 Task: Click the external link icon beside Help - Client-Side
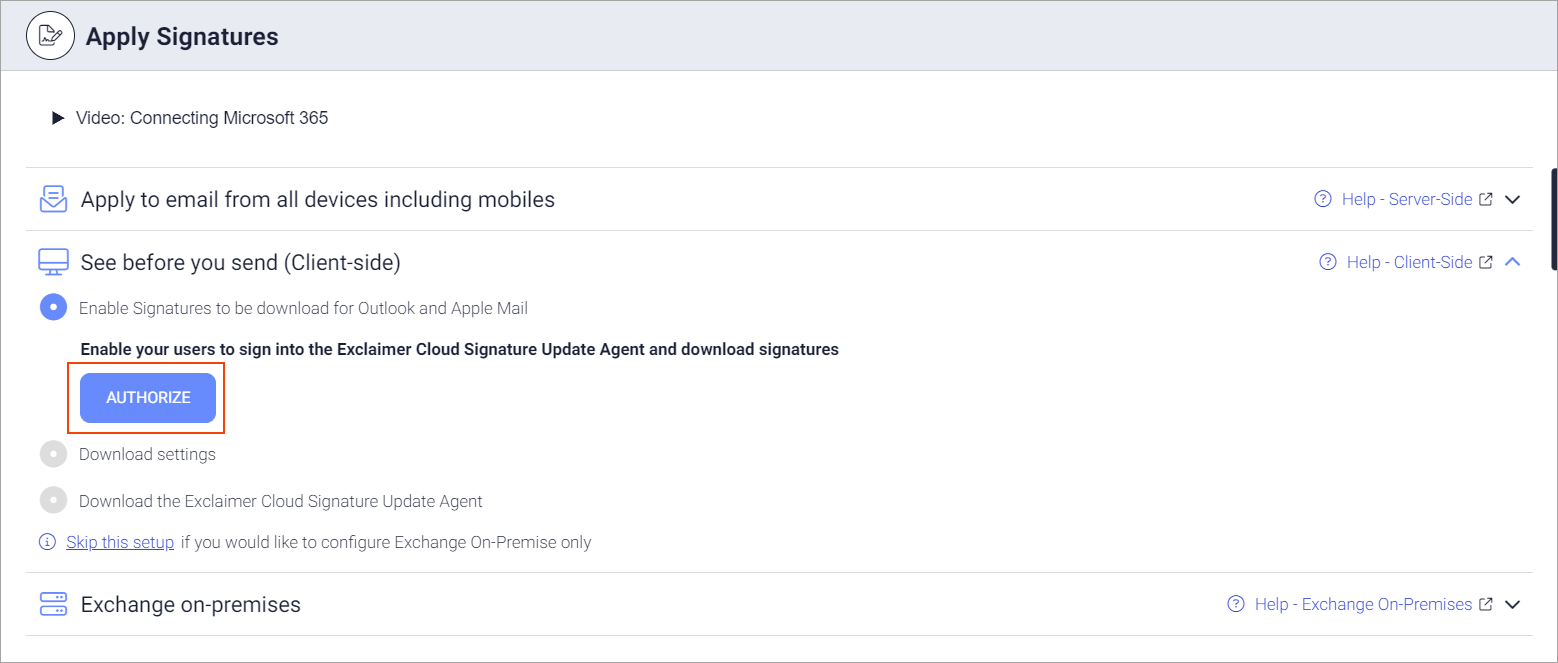[1485, 261]
